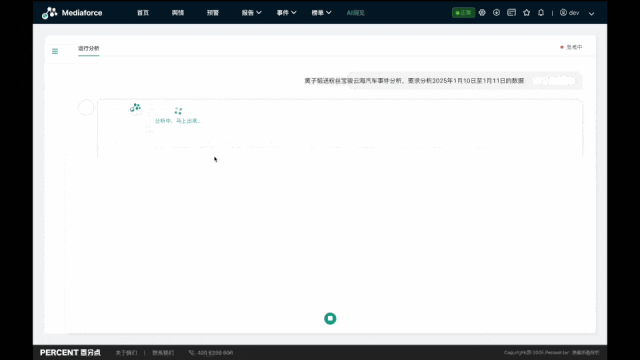Click the Copyright footer text
The height and width of the screenshot is (360, 640).
click(551, 353)
